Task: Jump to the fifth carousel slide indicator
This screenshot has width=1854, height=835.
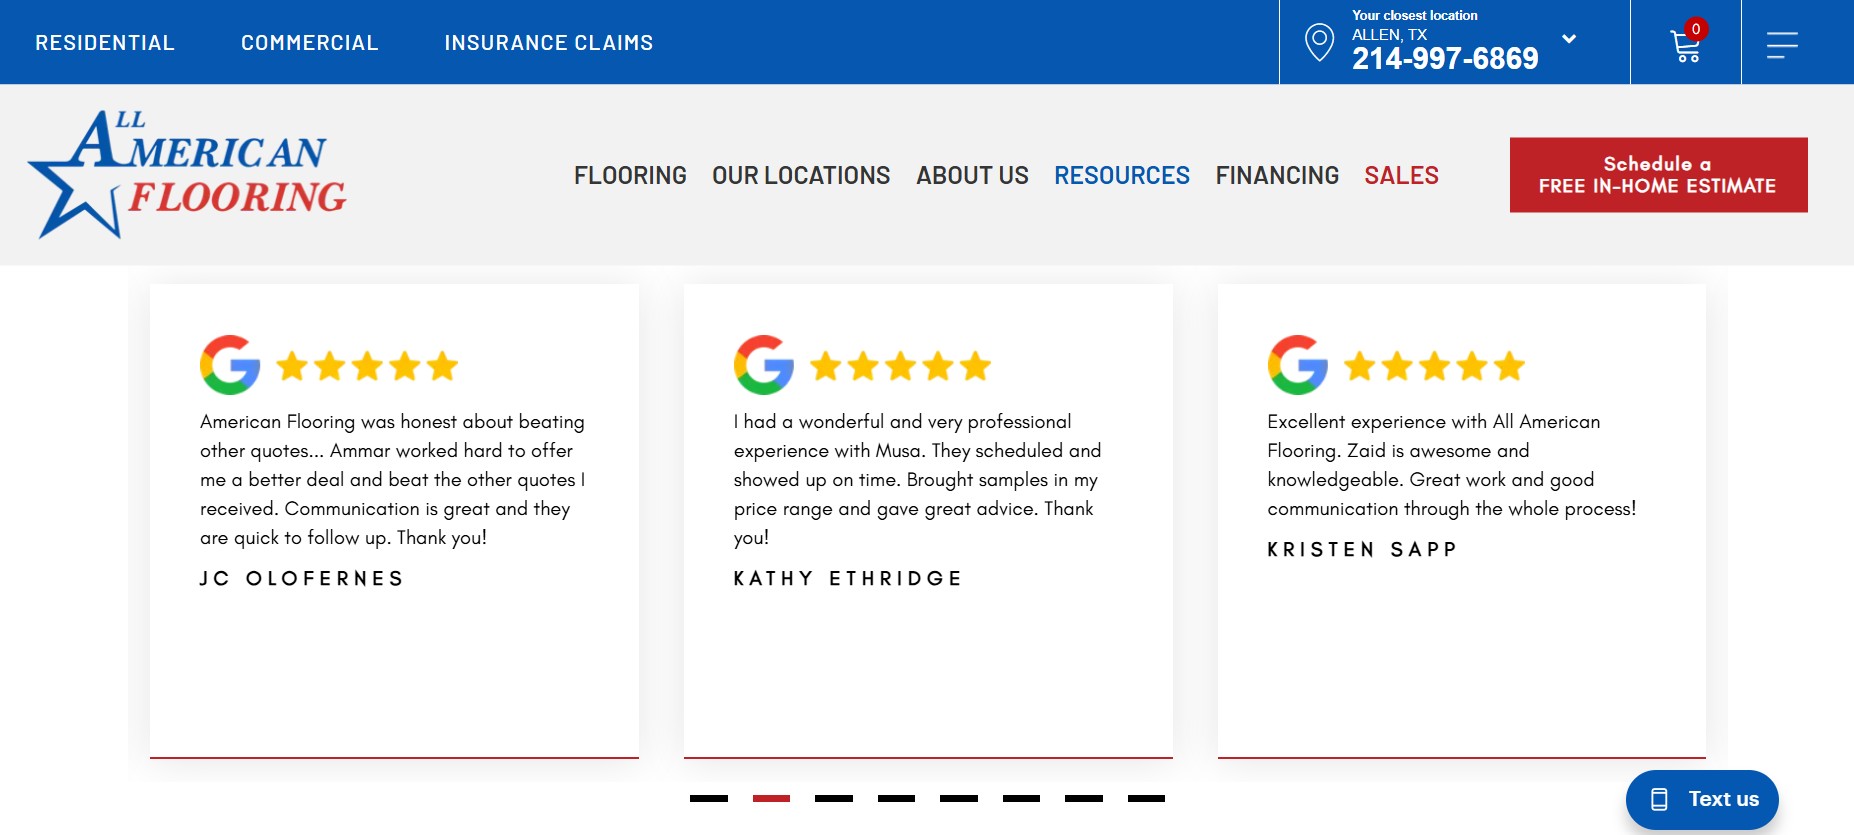Action: pos(959,798)
